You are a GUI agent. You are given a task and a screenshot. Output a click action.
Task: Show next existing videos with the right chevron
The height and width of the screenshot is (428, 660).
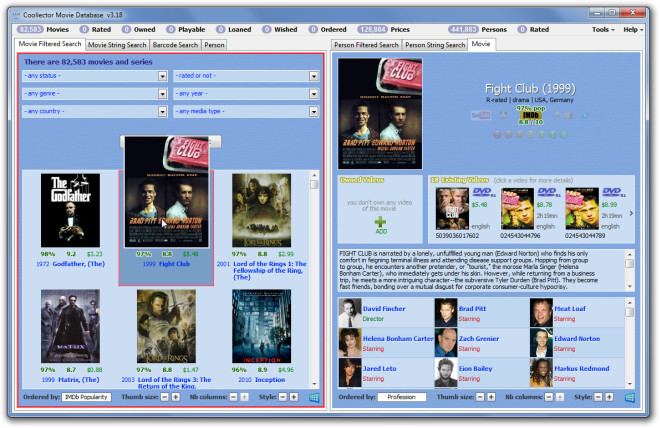pos(631,213)
